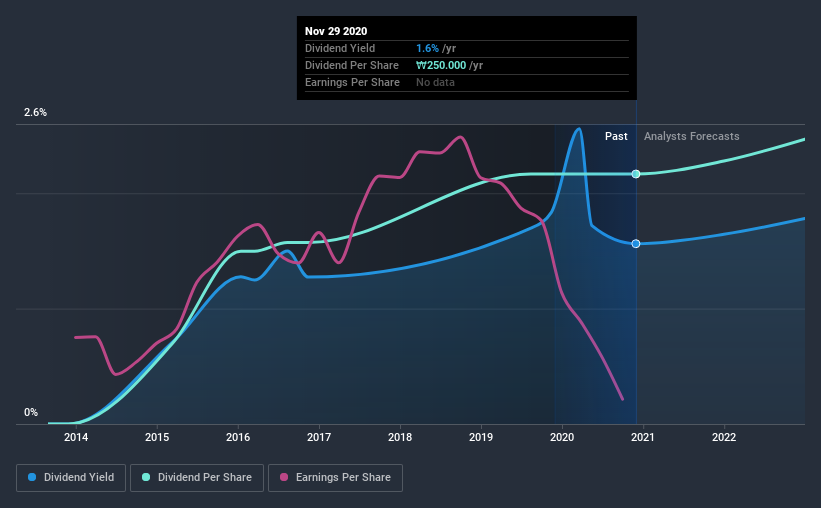This screenshot has width=821, height=508.
Task: Toggle the Dividend Per Share legend button
Action: (197, 478)
